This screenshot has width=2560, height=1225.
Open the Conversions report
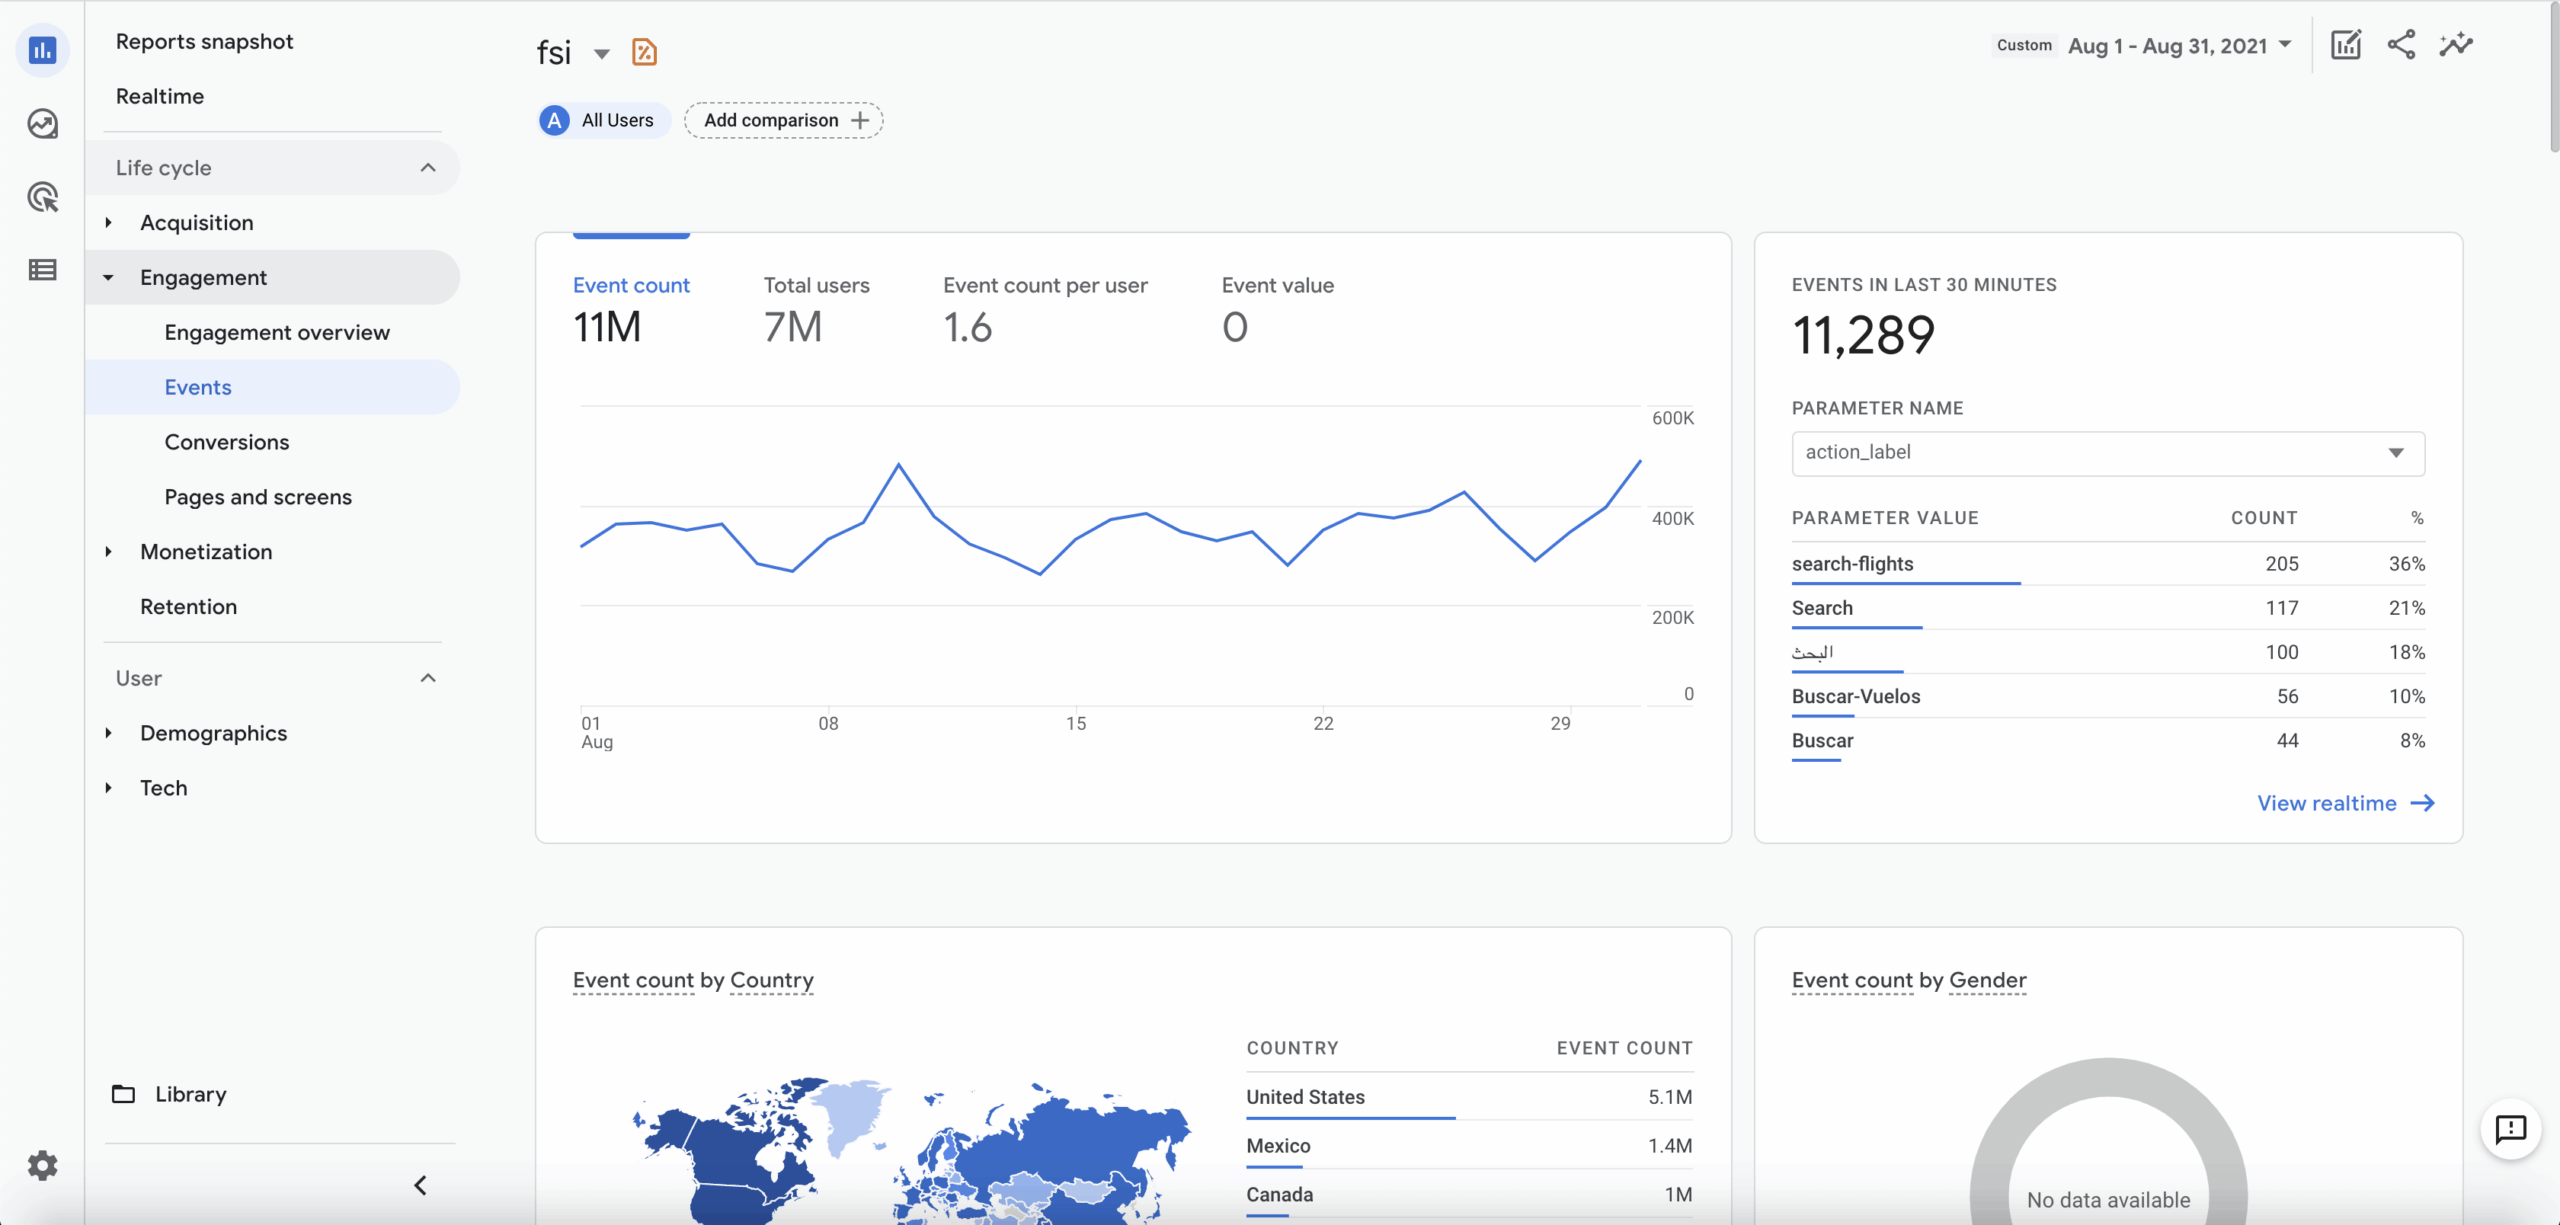click(227, 442)
